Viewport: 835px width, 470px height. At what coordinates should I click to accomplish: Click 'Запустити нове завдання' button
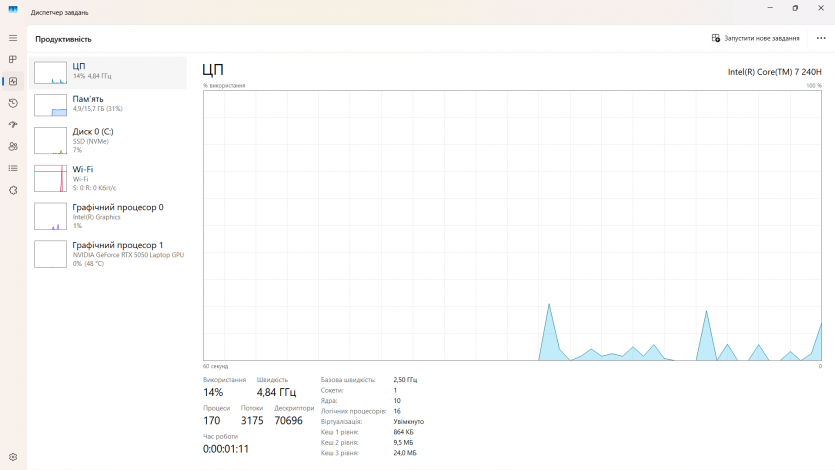coord(756,38)
